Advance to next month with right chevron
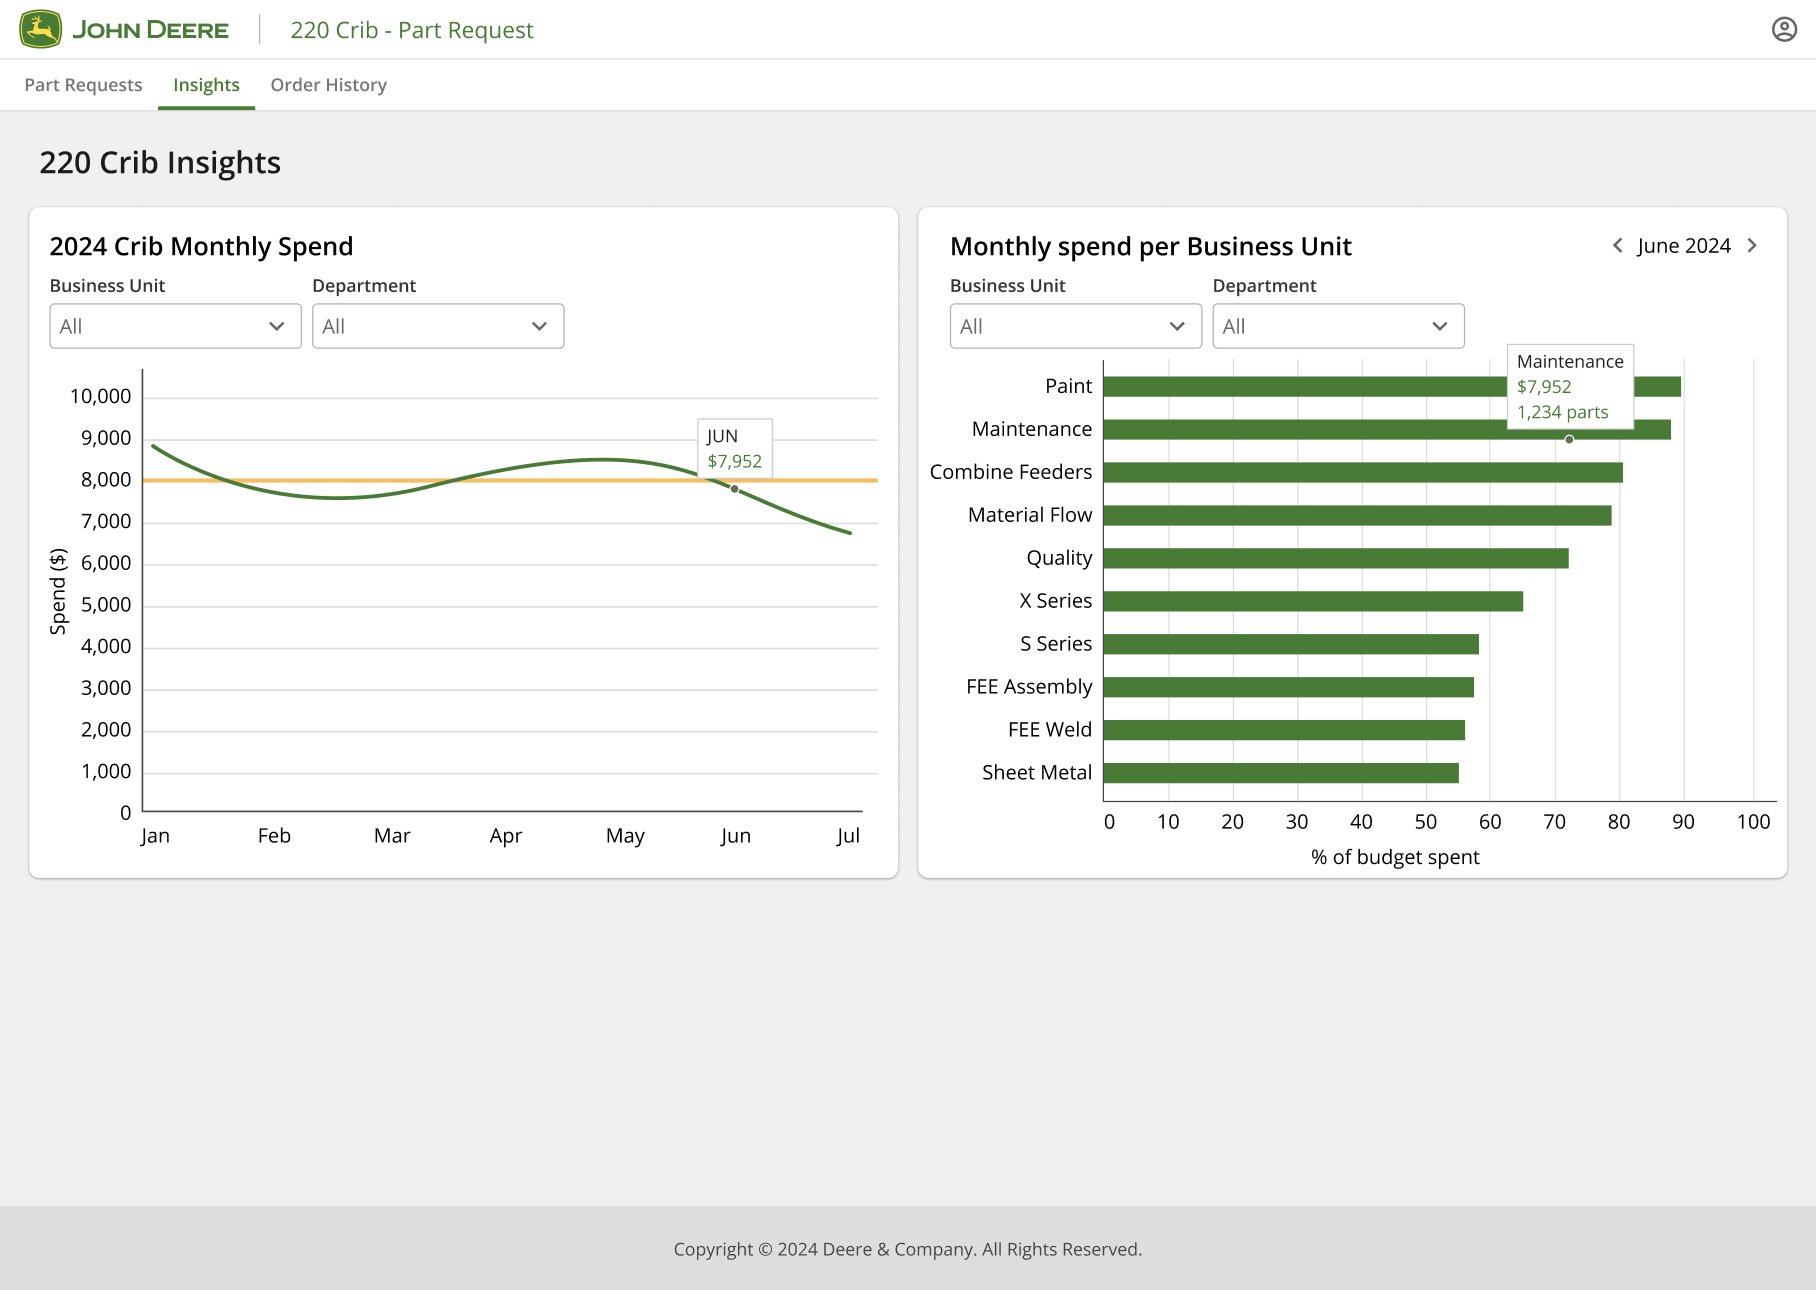Screen dimensions: 1816x1290 1752,246
